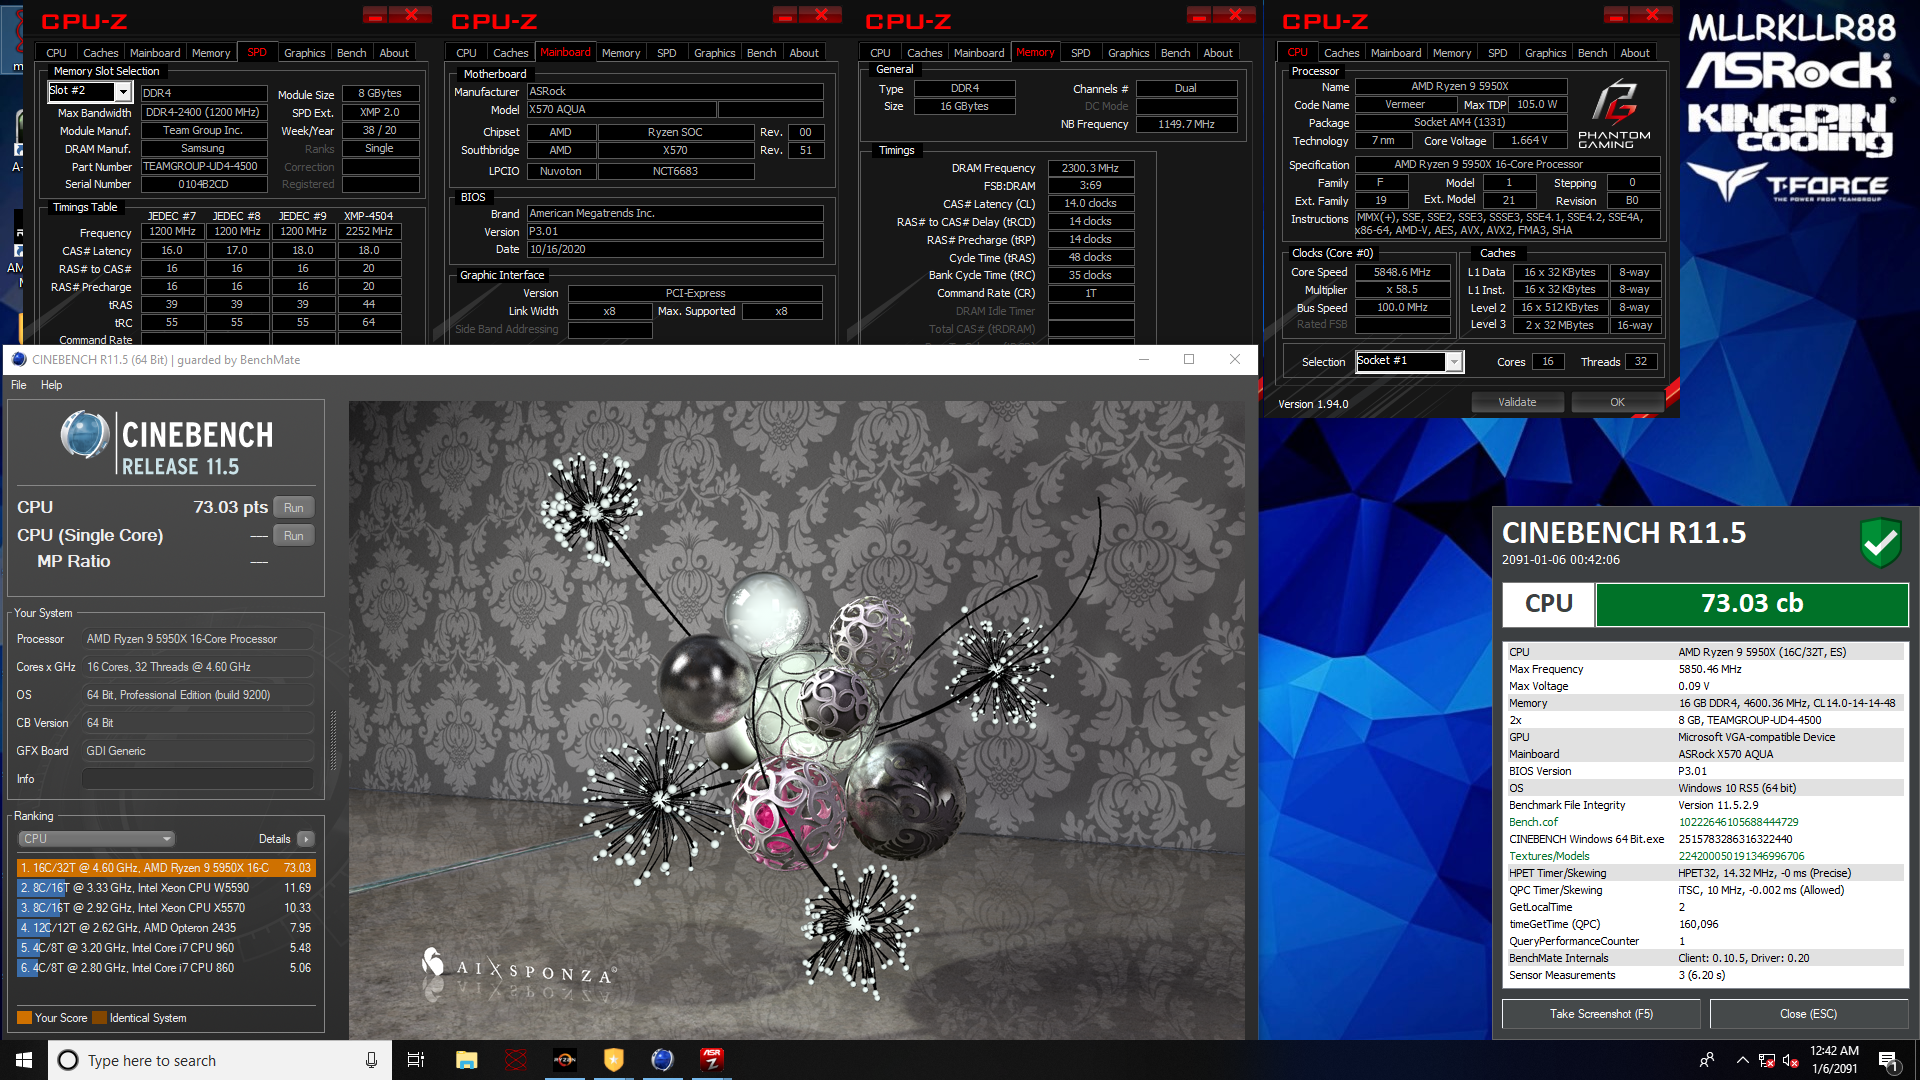Select the Bench tab in the first CPU-Z window
The image size is (1920, 1080).
pos(351,53)
